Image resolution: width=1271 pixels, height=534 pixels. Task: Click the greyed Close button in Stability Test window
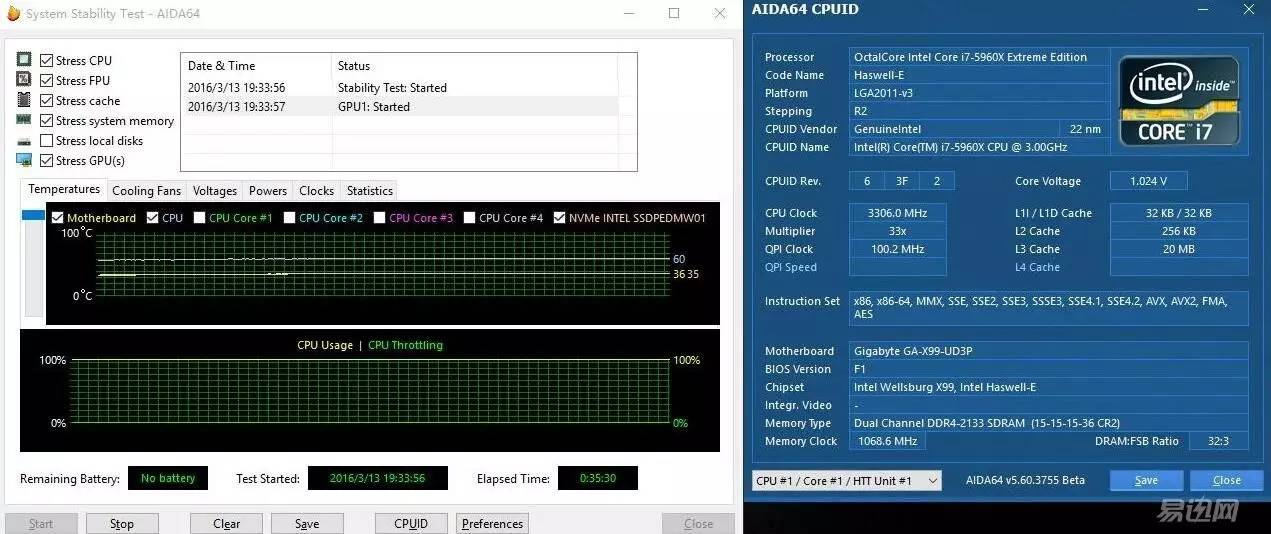pos(699,523)
